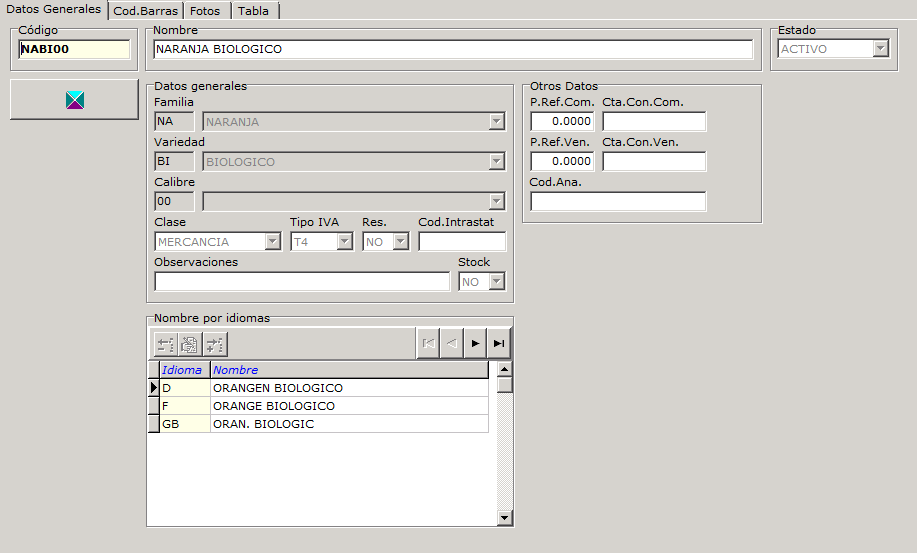
Task: Switch to the Tabla tab
Action: tap(254, 11)
